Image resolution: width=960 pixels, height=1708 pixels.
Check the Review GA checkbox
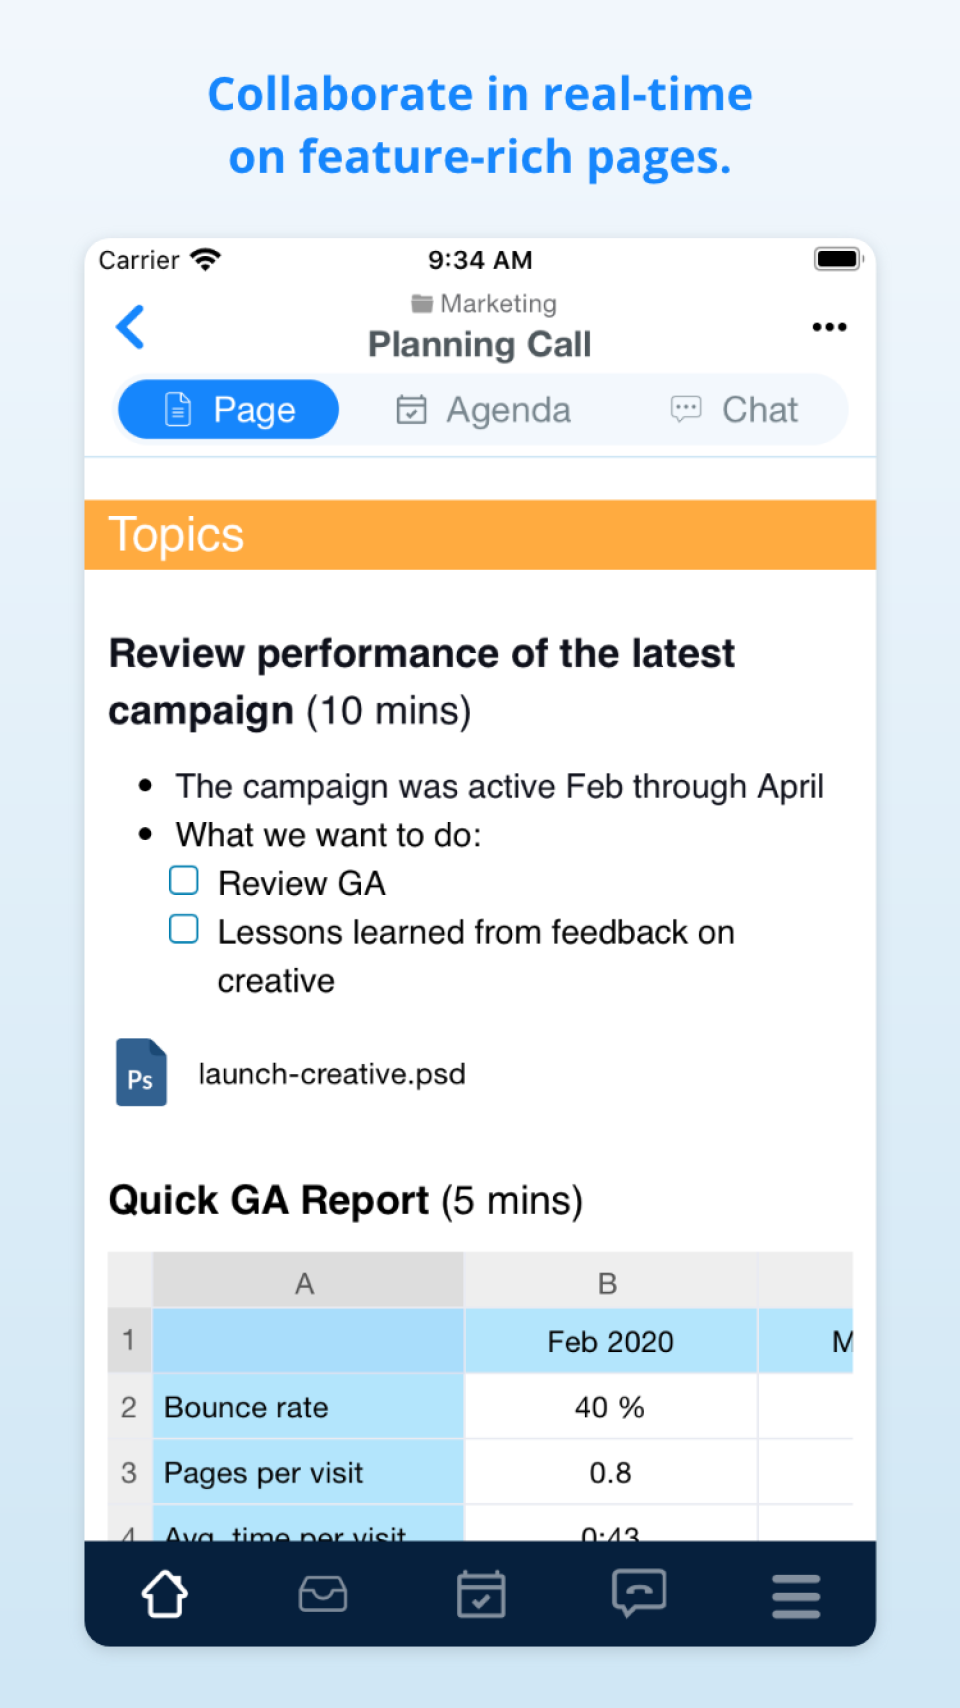point(184,881)
